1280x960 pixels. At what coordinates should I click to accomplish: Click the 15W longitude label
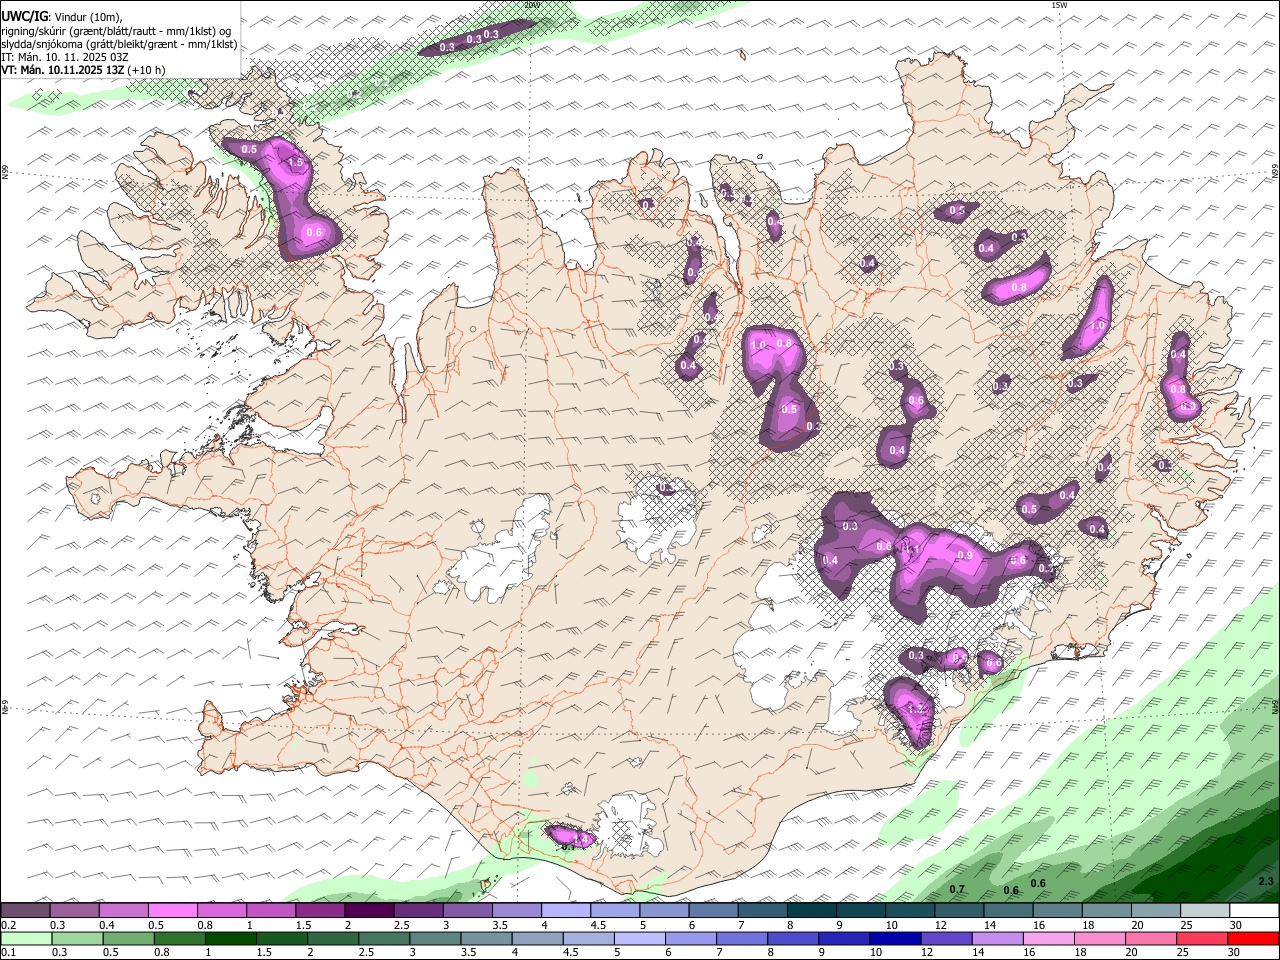(1060, 5)
